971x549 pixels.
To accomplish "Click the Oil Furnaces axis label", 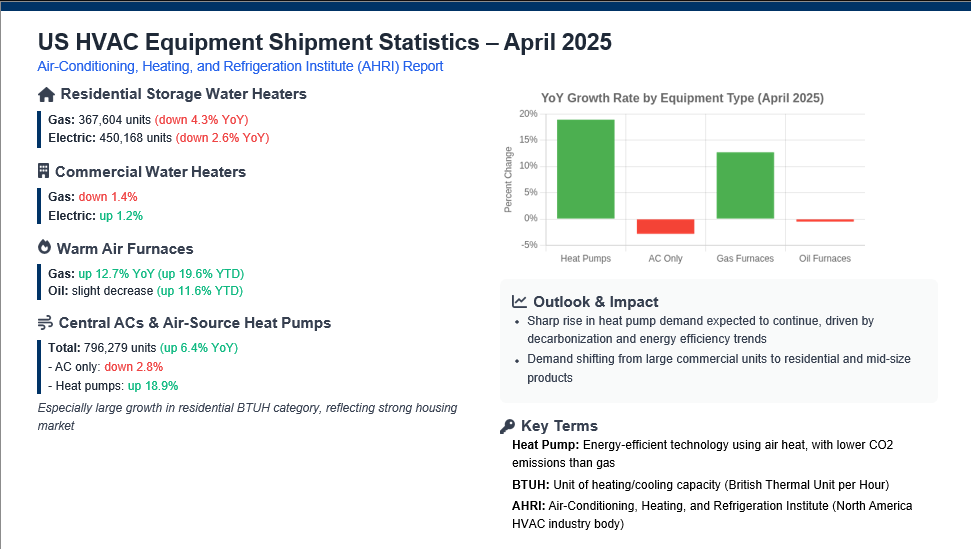I will click(x=825, y=258).
